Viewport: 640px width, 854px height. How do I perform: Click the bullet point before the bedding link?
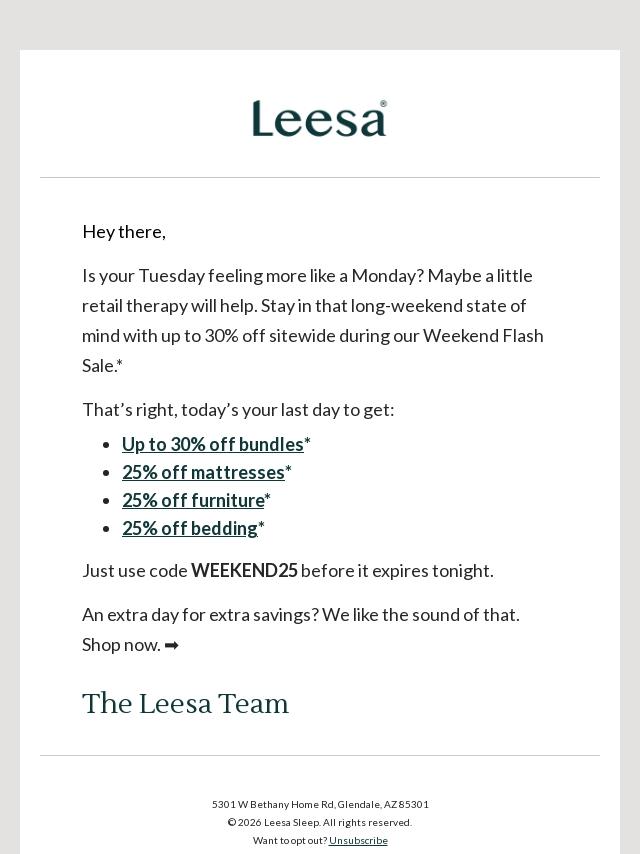click(x=107, y=529)
